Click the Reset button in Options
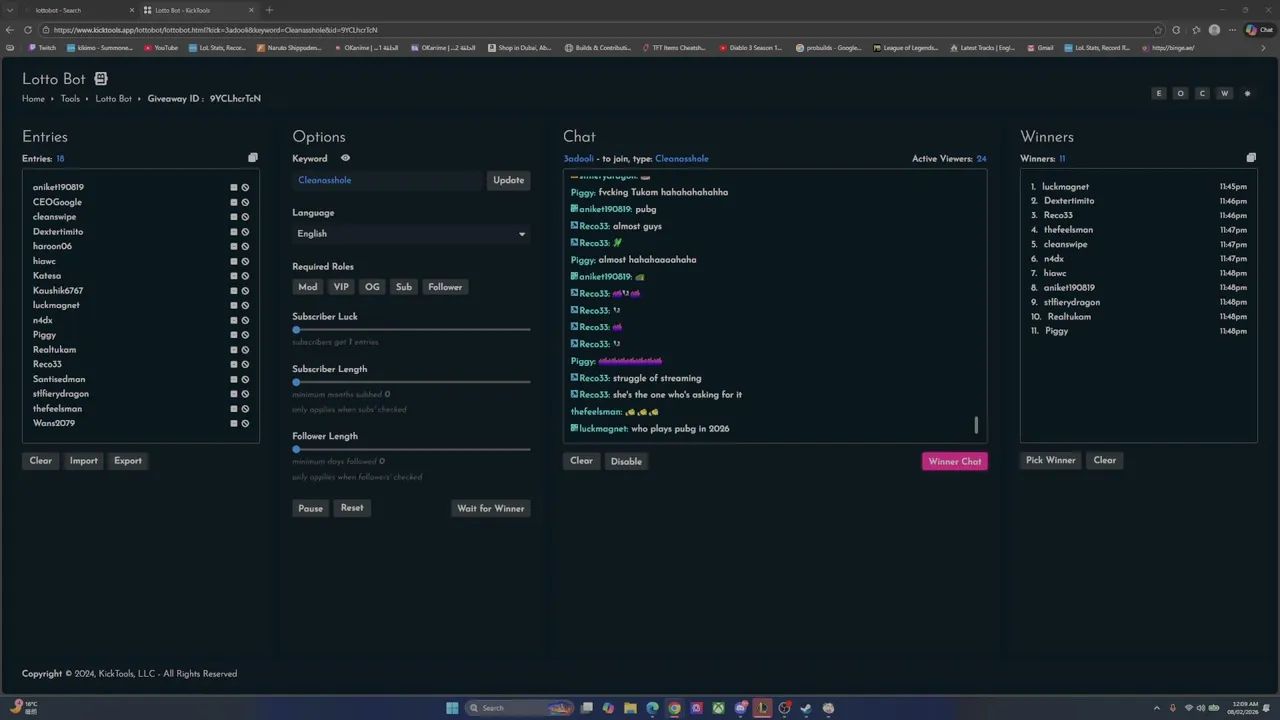The image size is (1280, 720). 352,508
